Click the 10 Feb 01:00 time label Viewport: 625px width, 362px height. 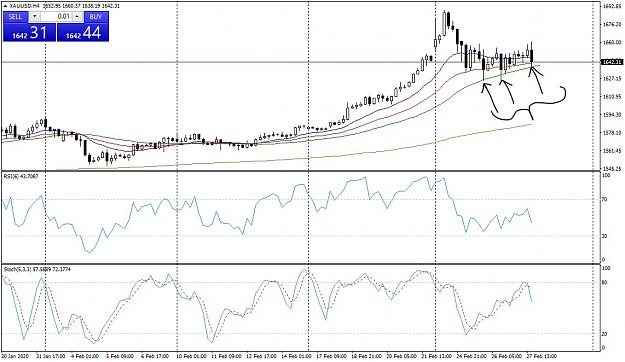pyautogui.click(x=192, y=356)
